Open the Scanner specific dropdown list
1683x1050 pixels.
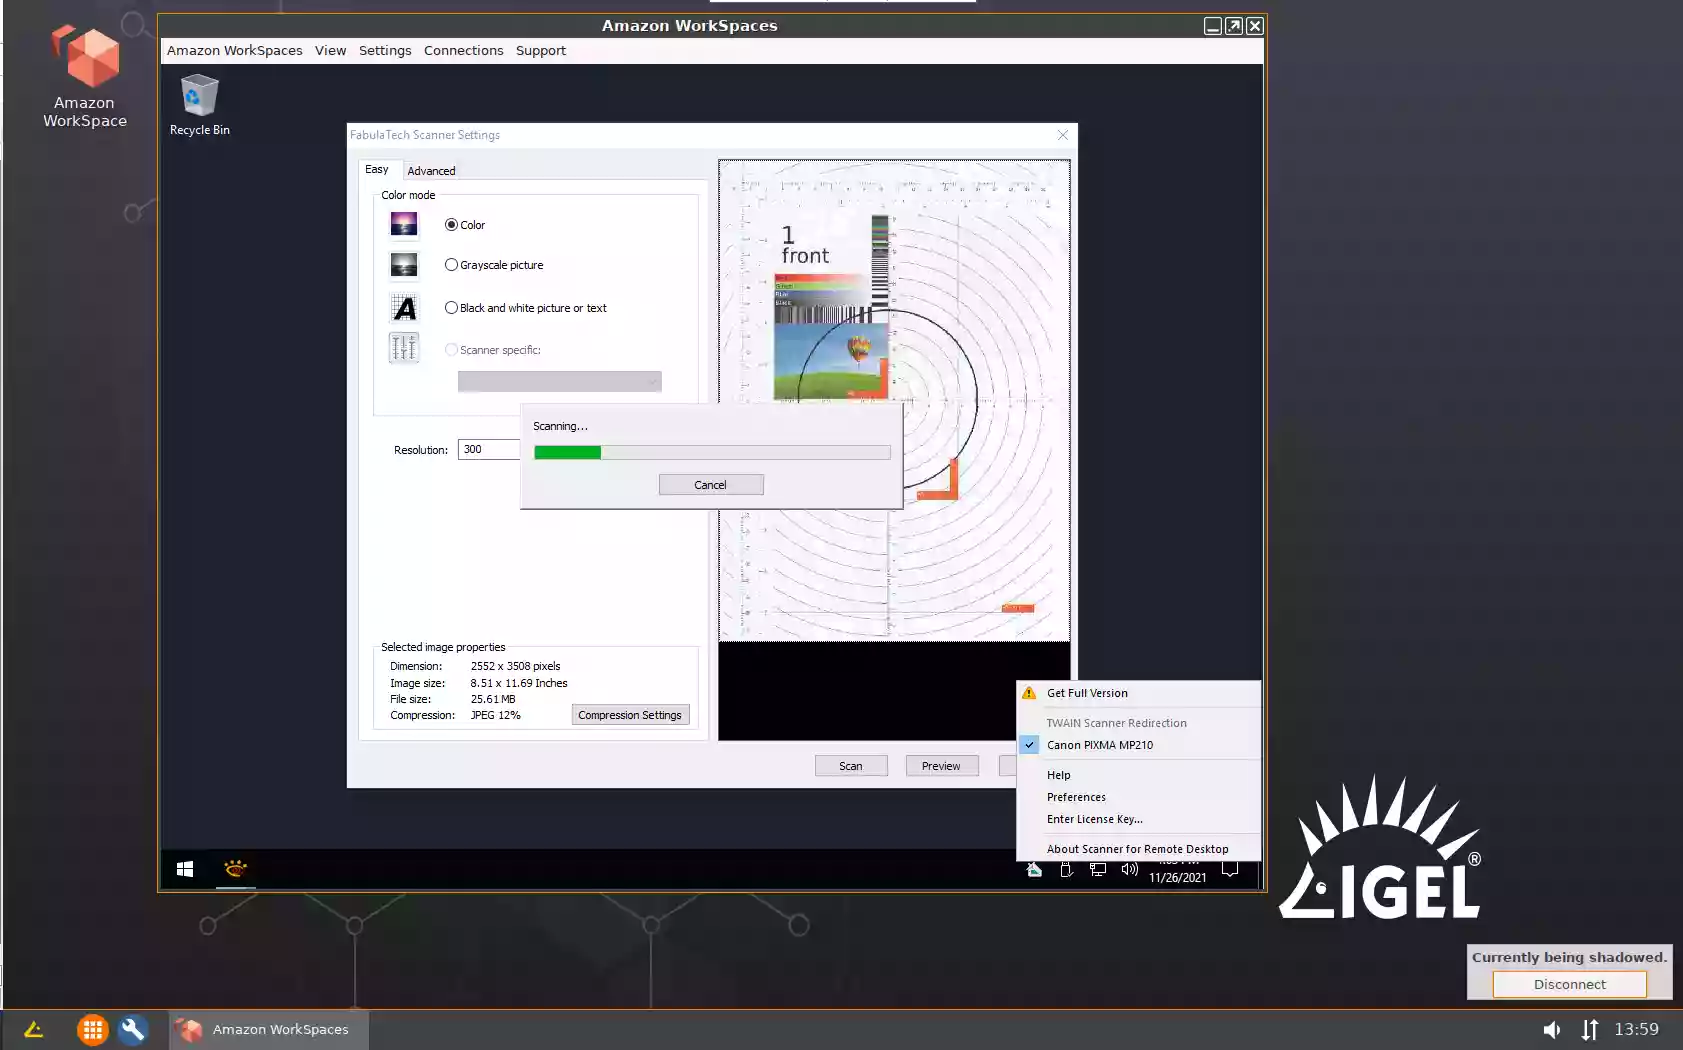coord(559,381)
